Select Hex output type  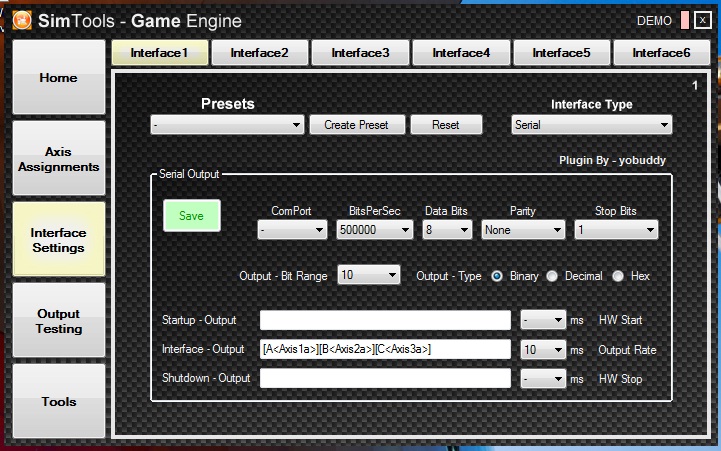pos(618,276)
